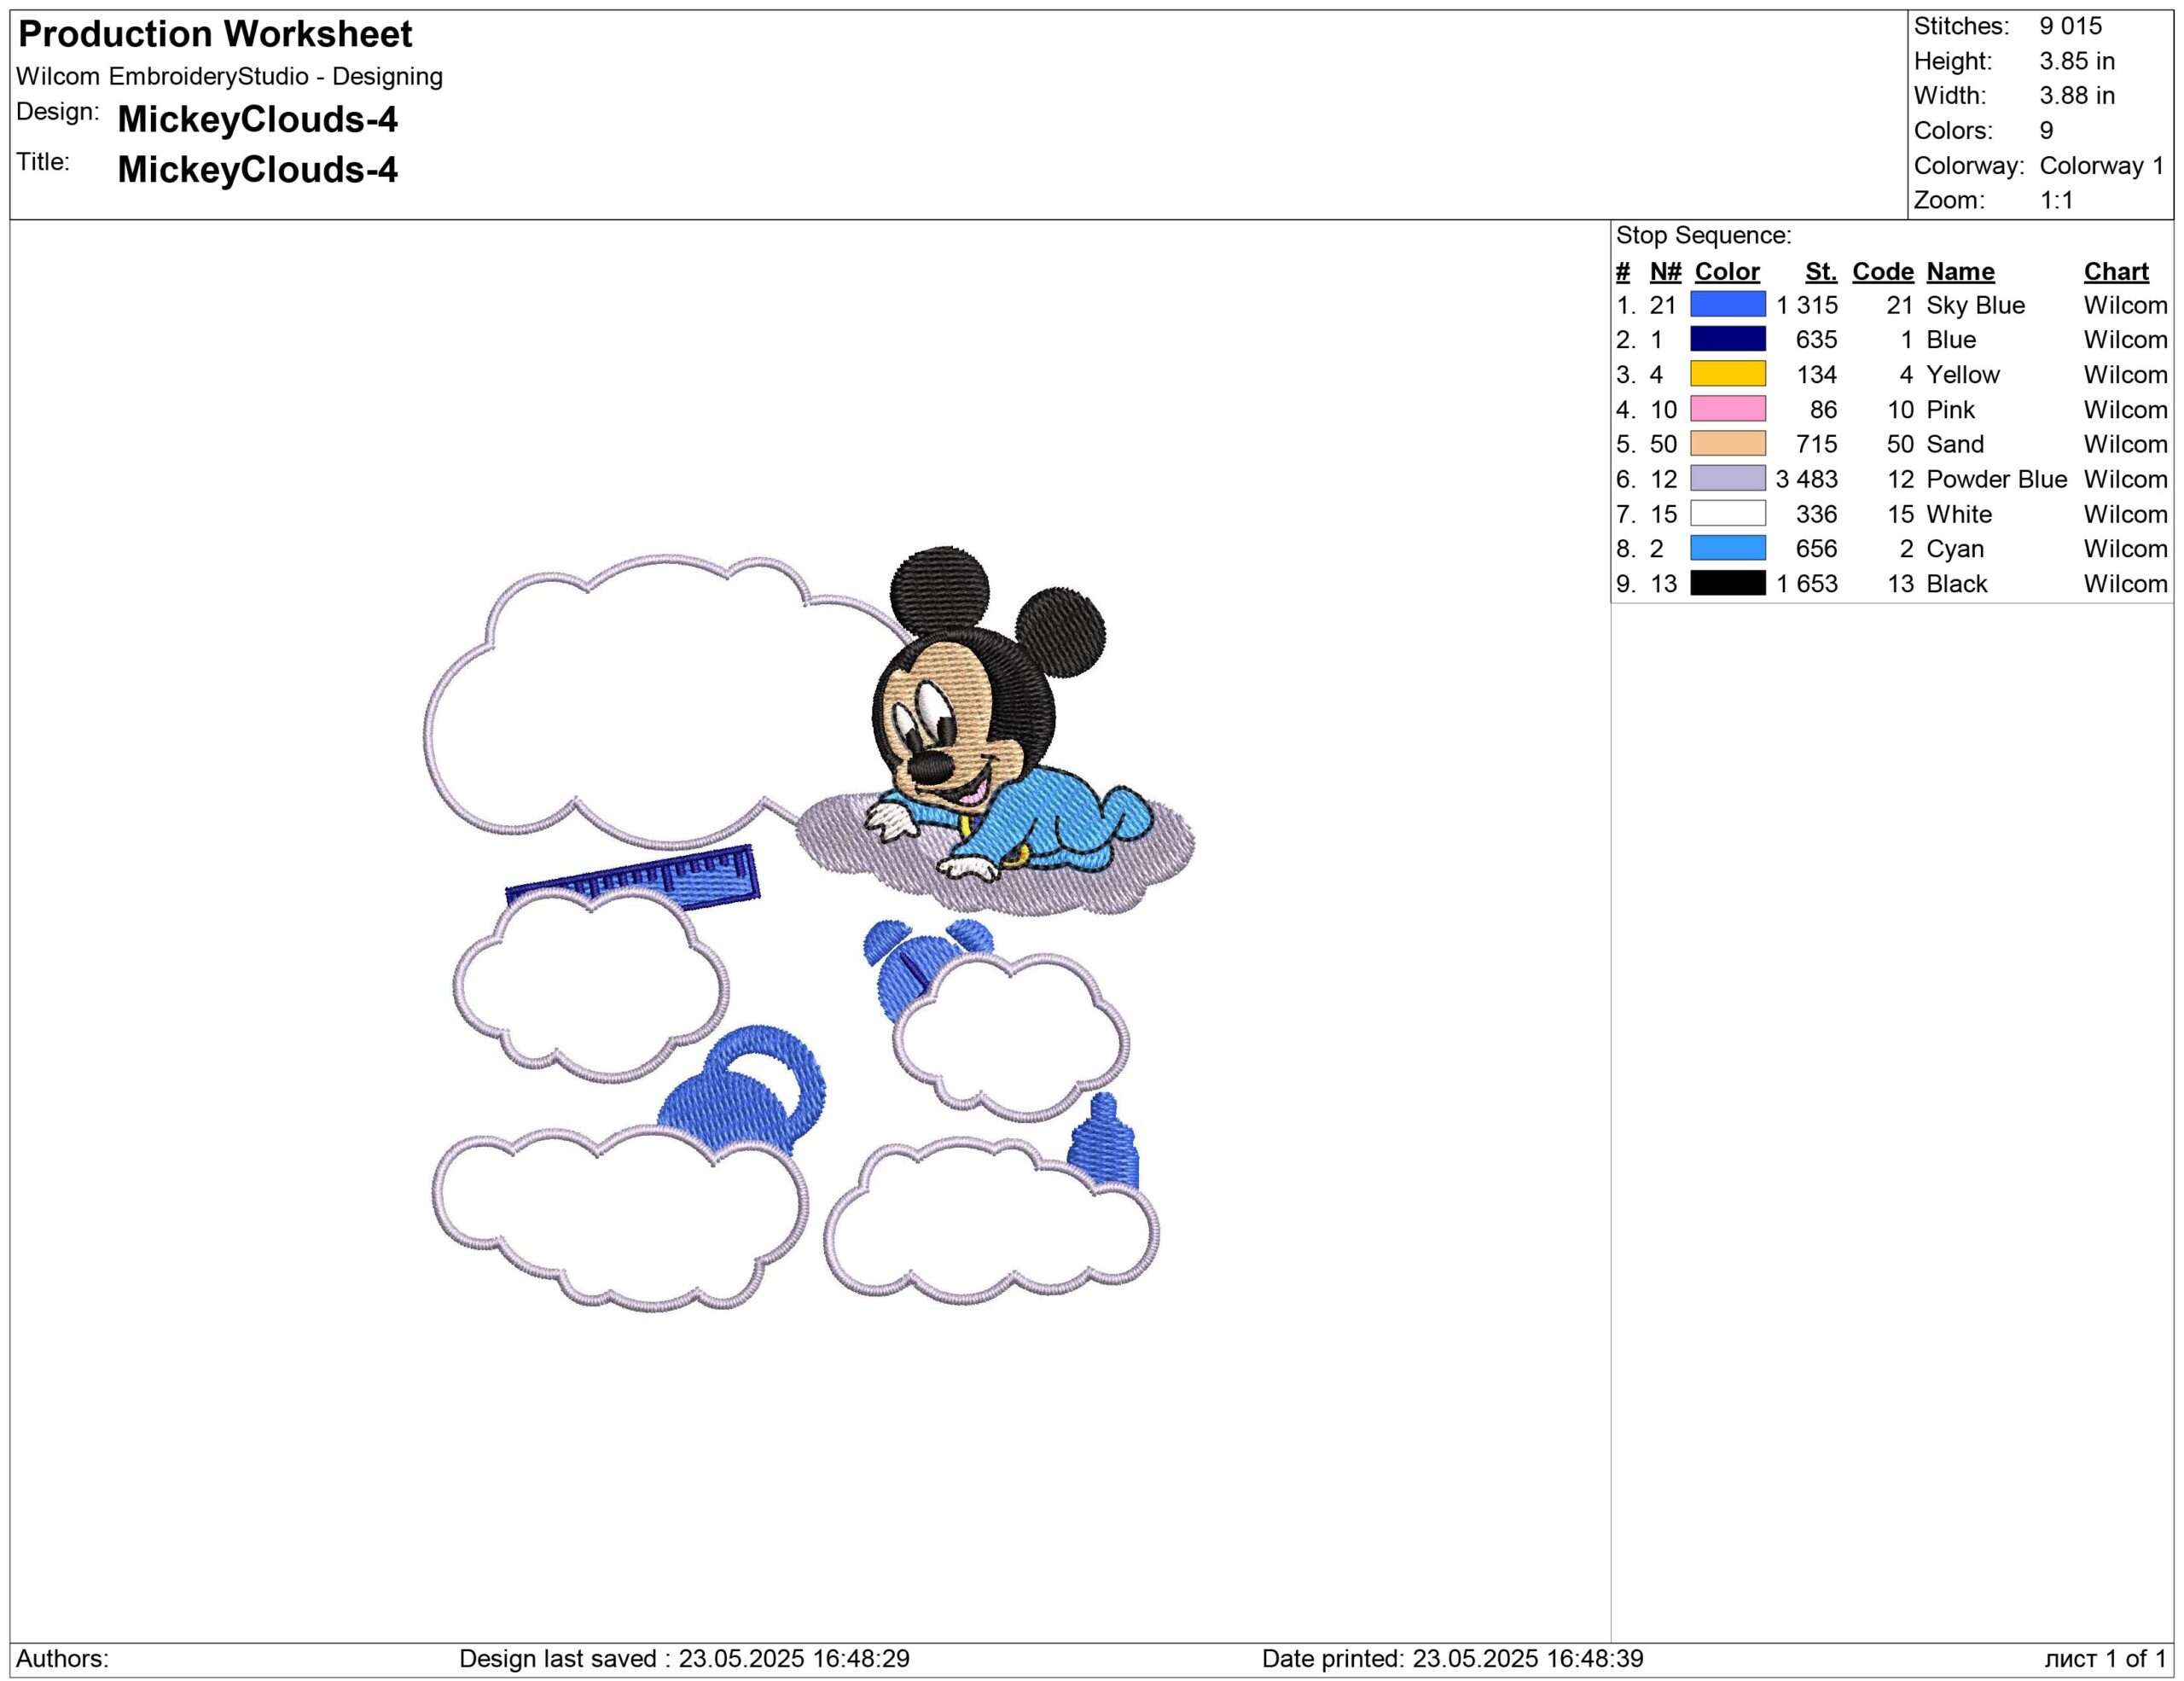
Task: Click the Color column header
Action: coord(1726,271)
